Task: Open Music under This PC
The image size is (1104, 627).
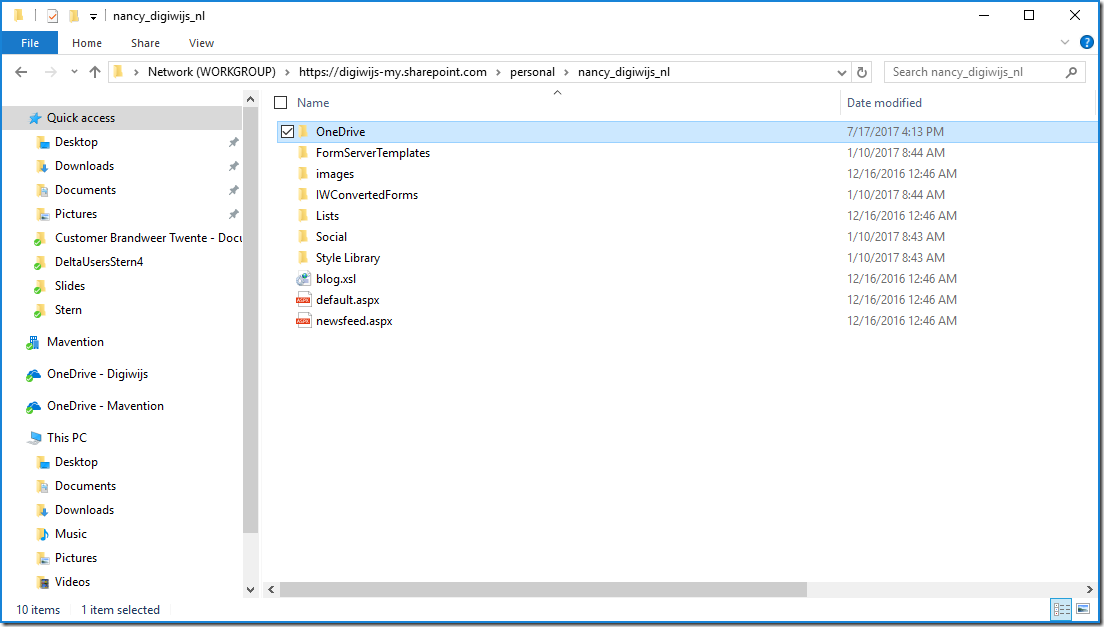Action: (x=70, y=534)
